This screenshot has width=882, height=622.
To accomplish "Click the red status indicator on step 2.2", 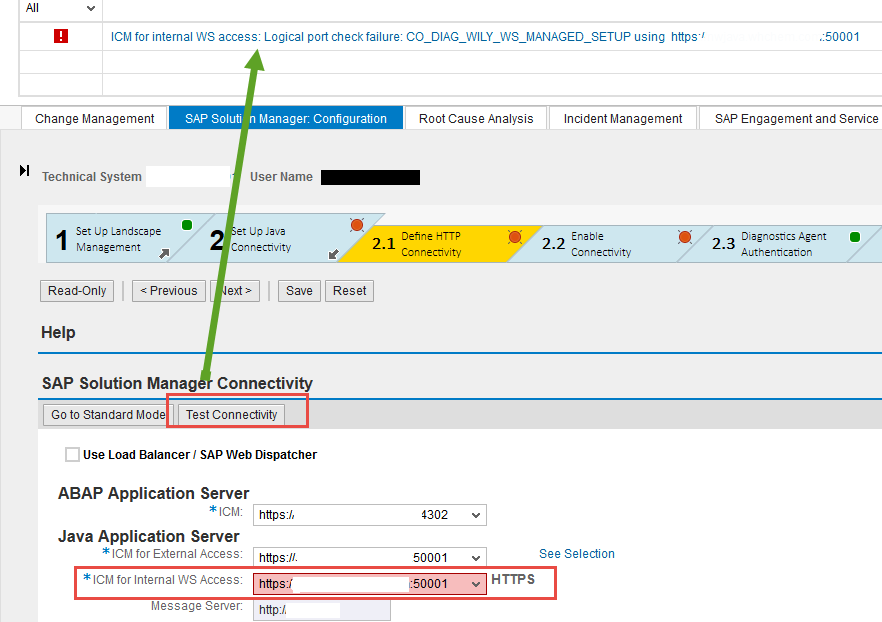I will pyautogui.click(x=685, y=237).
